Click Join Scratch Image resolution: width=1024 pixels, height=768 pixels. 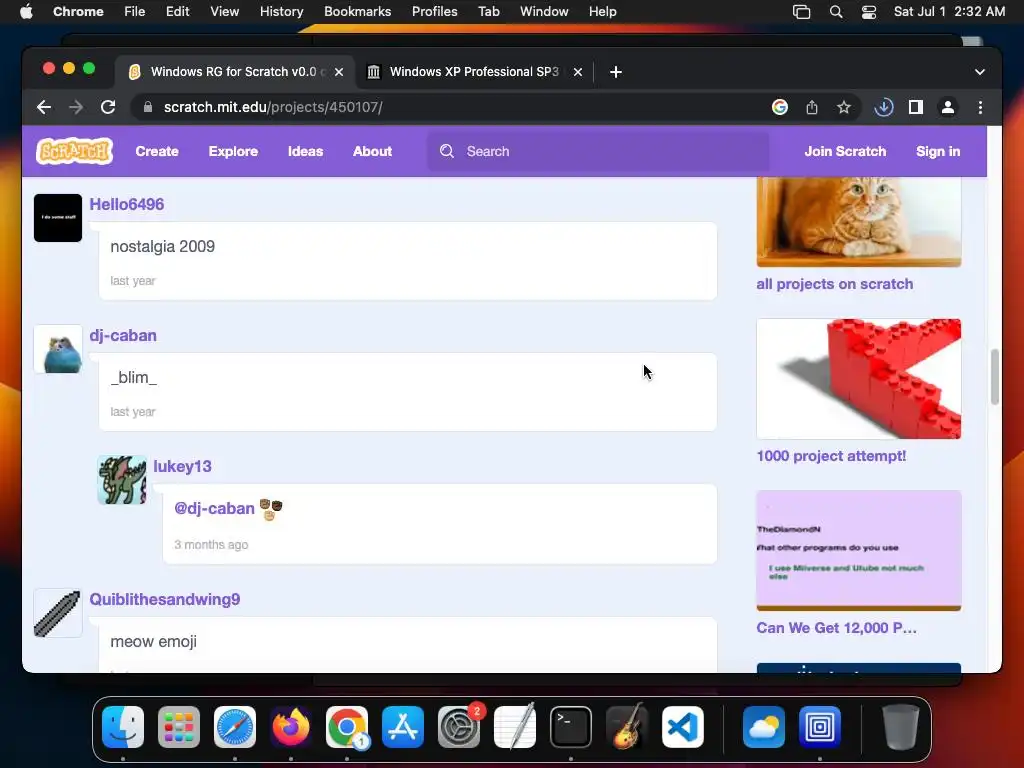[845, 151]
